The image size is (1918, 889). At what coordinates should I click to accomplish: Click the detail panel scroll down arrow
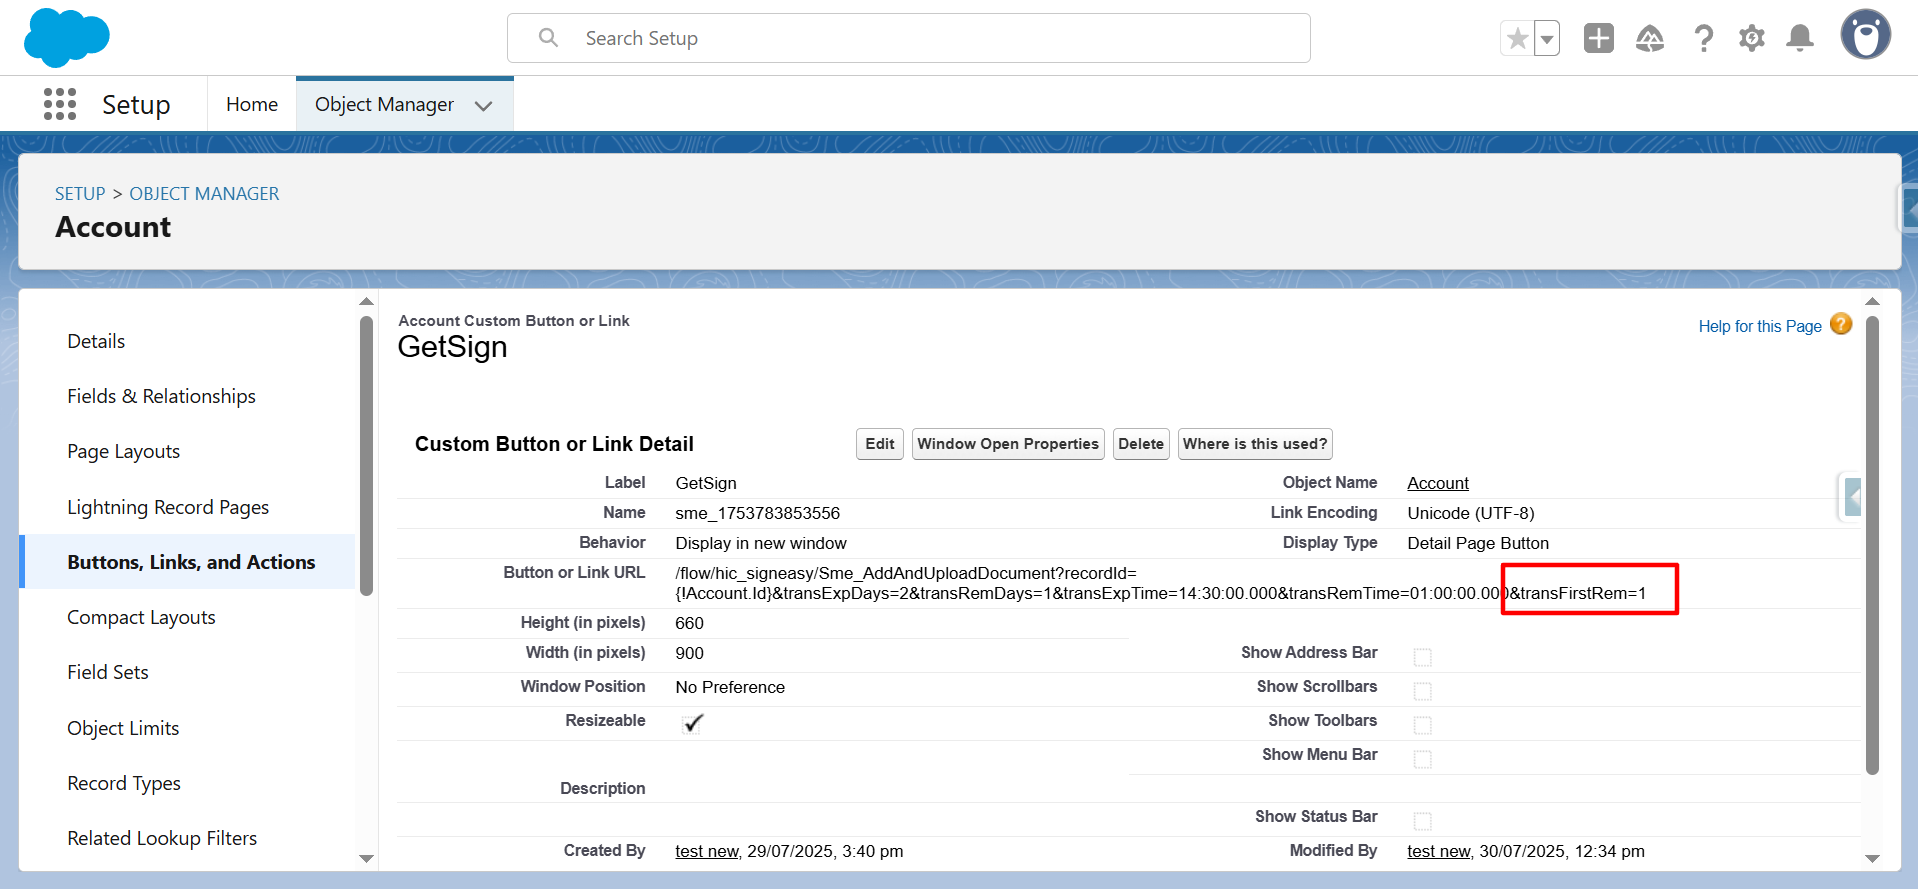pos(1872,858)
